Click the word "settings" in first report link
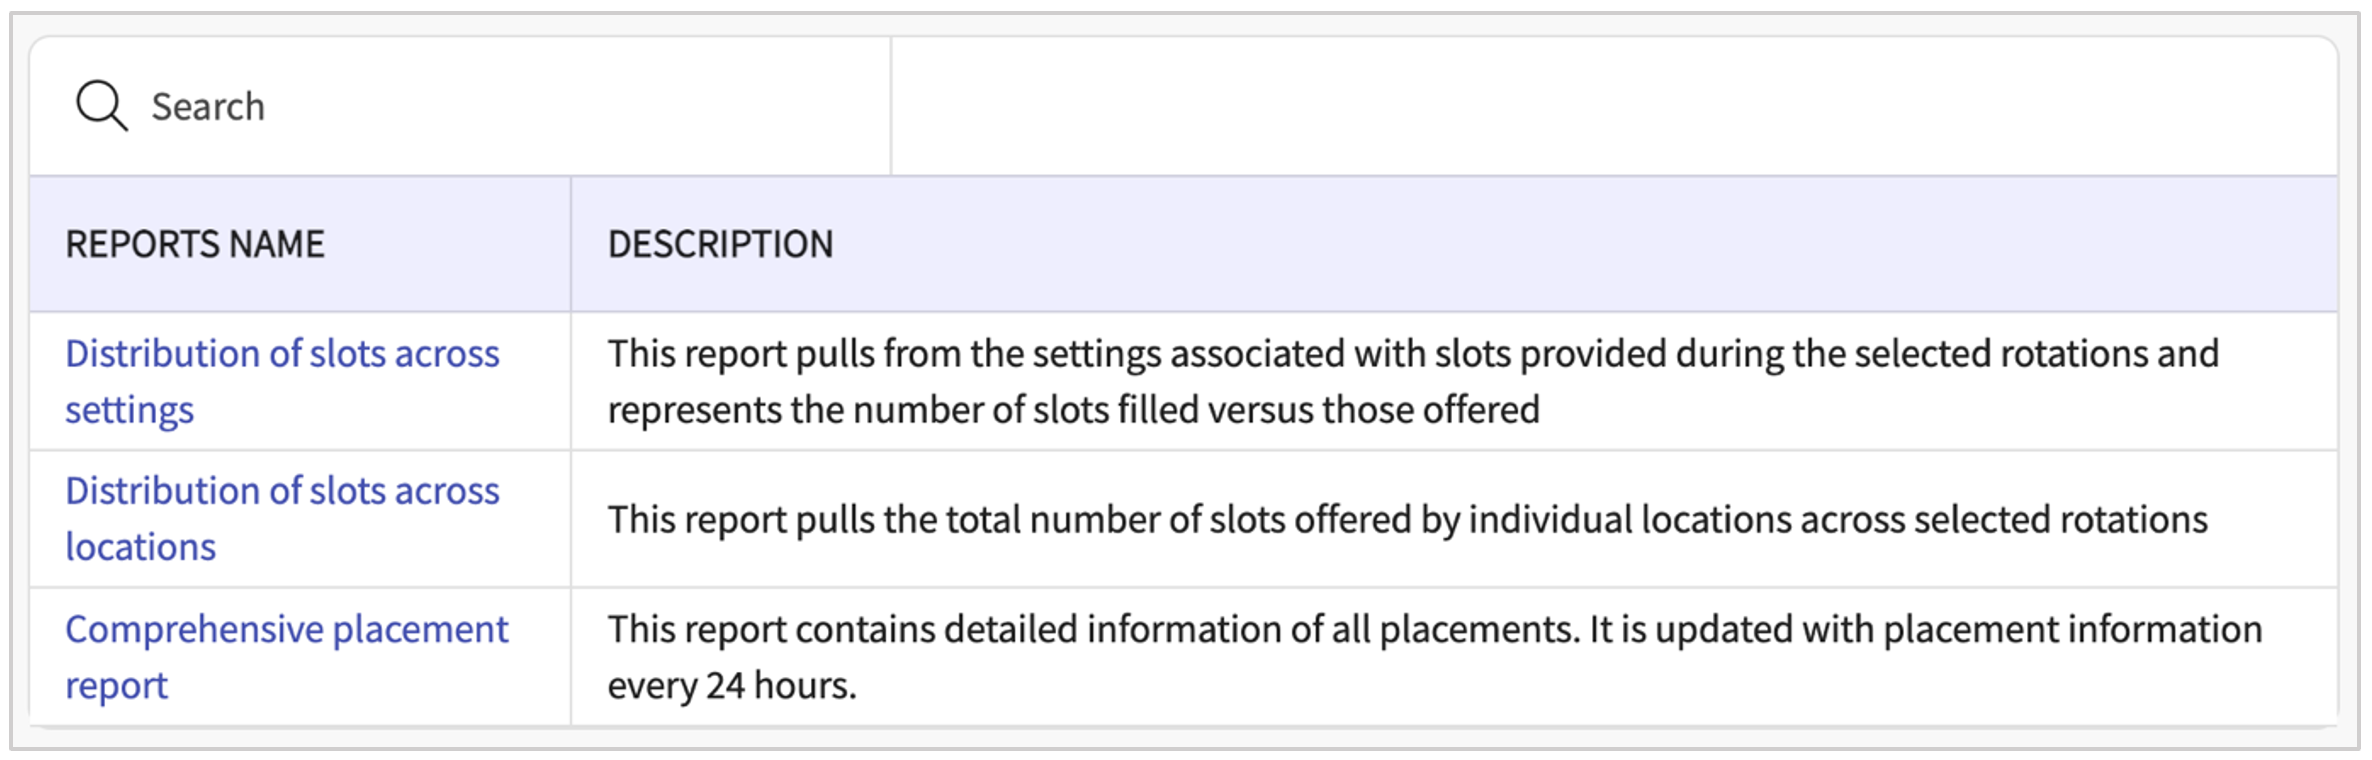Screen dimensions: 2372x760 (129, 410)
